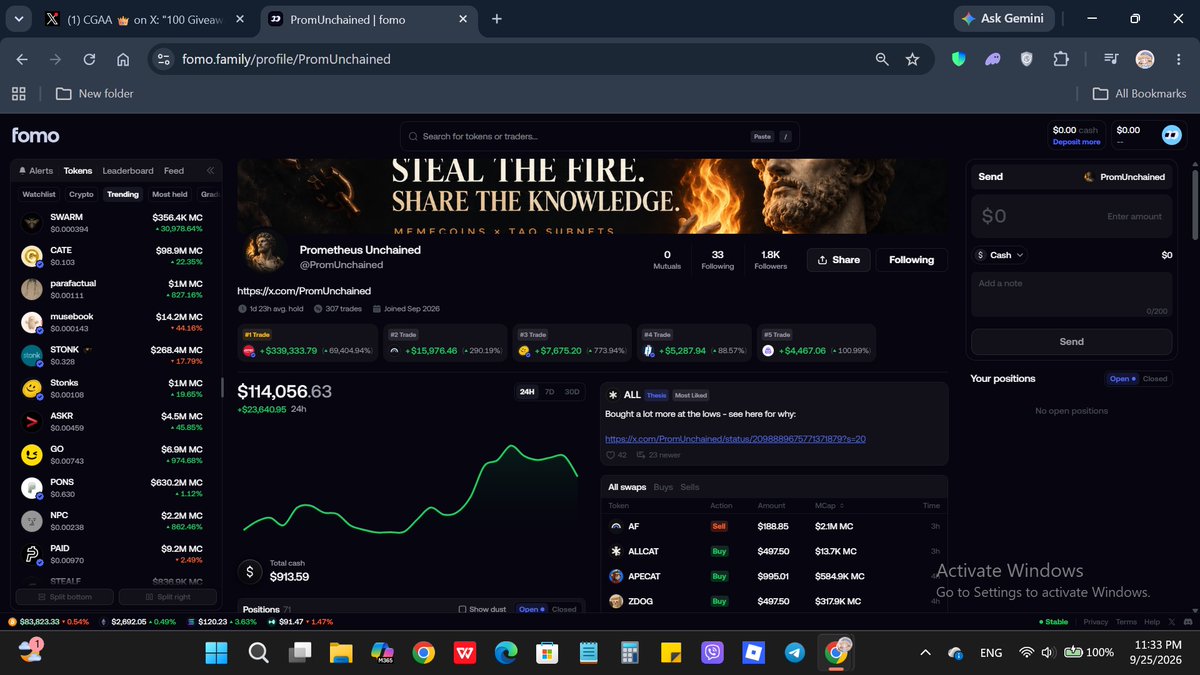This screenshot has width=1200, height=675.
Task: Select the musebook token icon
Action: tap(31, 322)
